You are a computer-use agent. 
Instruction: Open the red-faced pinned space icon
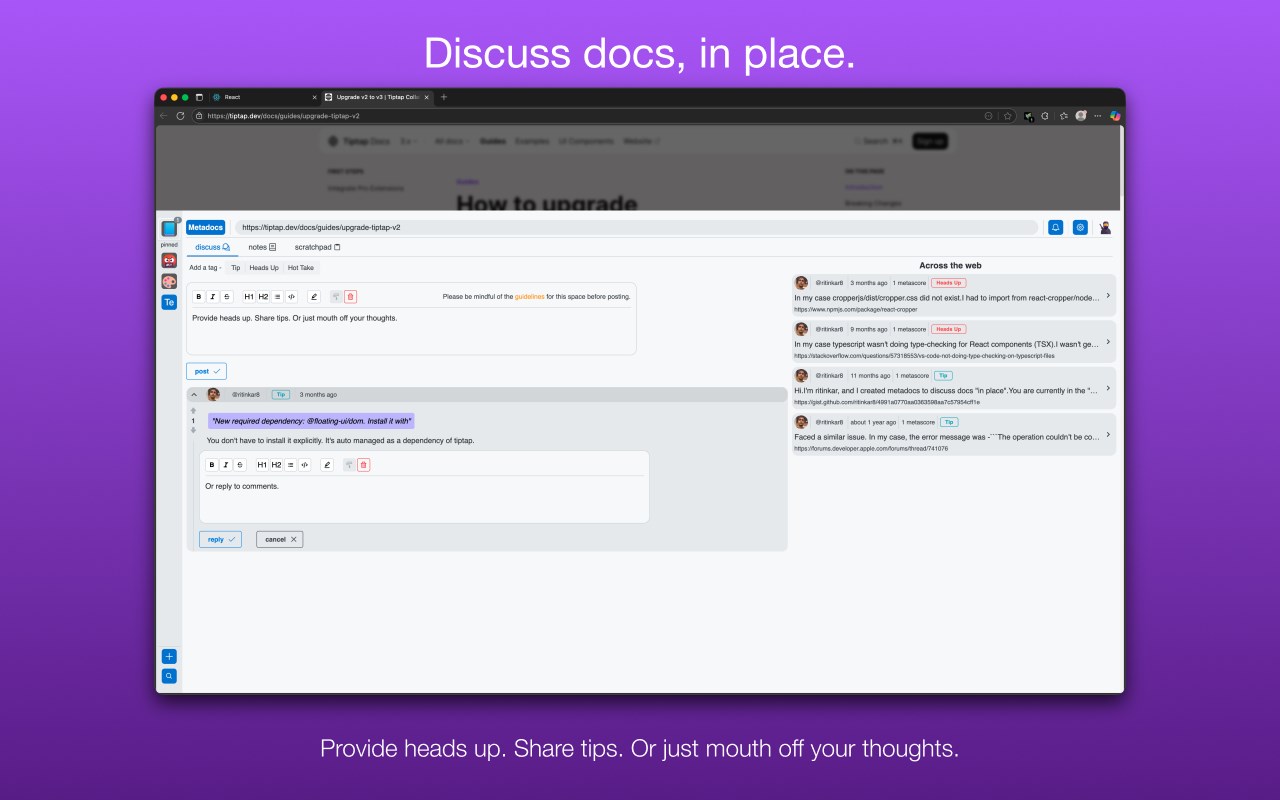click(169, 260)
